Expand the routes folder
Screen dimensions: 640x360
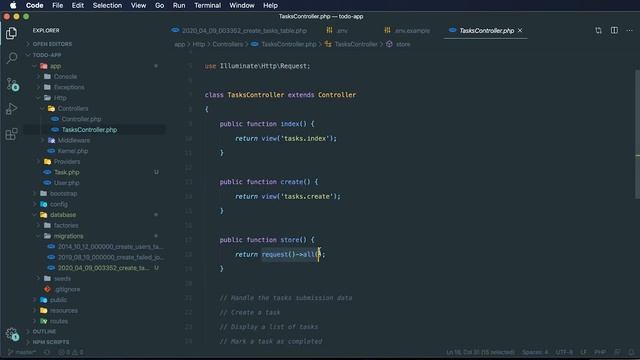click(x=59, y=321)
